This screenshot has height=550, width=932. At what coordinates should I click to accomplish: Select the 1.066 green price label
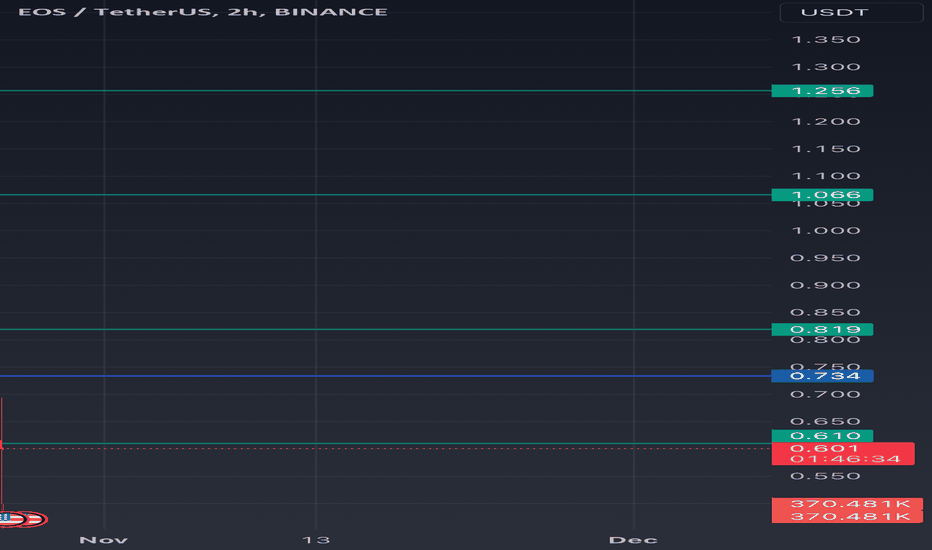tap(822, 195)
